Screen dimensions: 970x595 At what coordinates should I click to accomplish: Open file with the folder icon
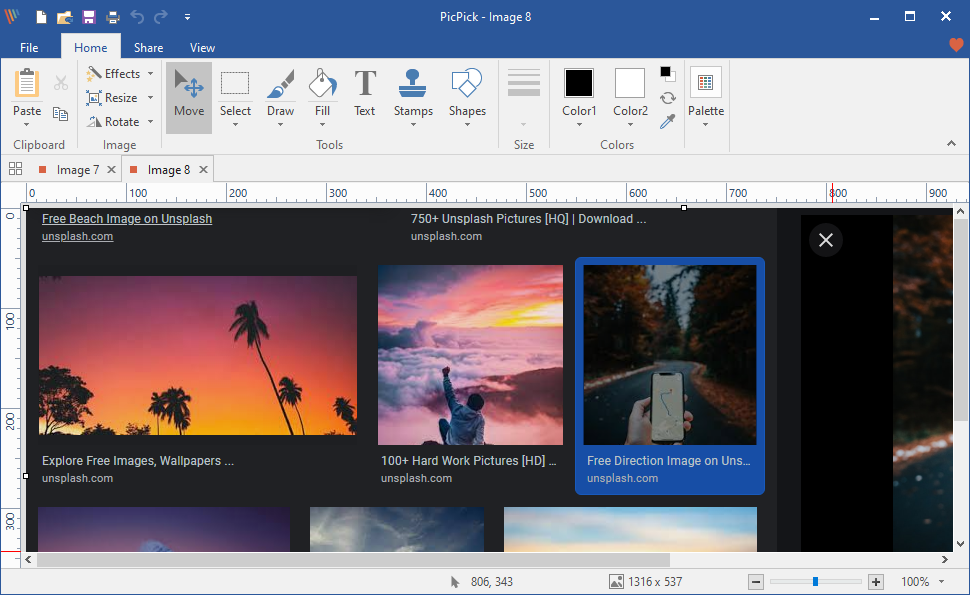[65, 17]
